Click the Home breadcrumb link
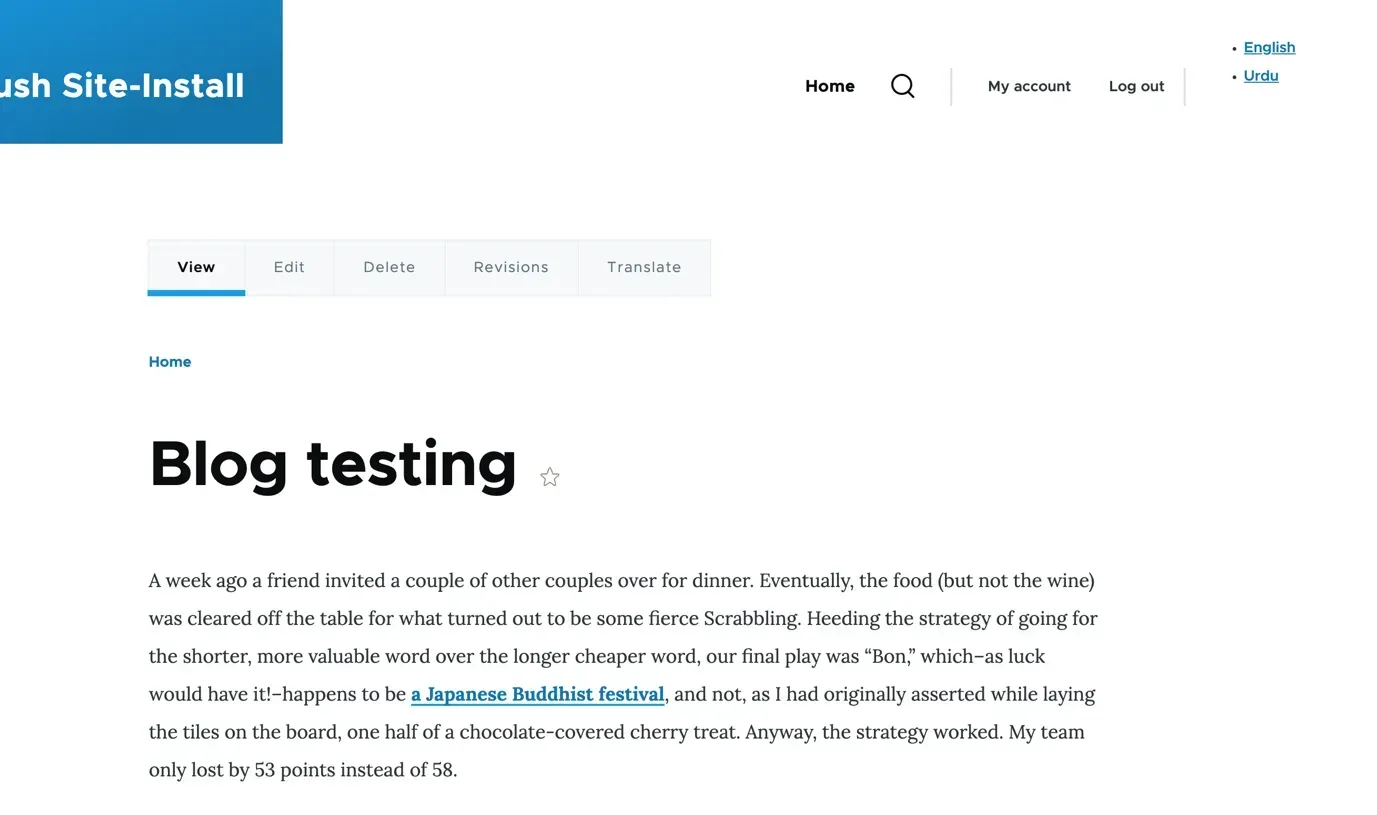 (170, 362)
